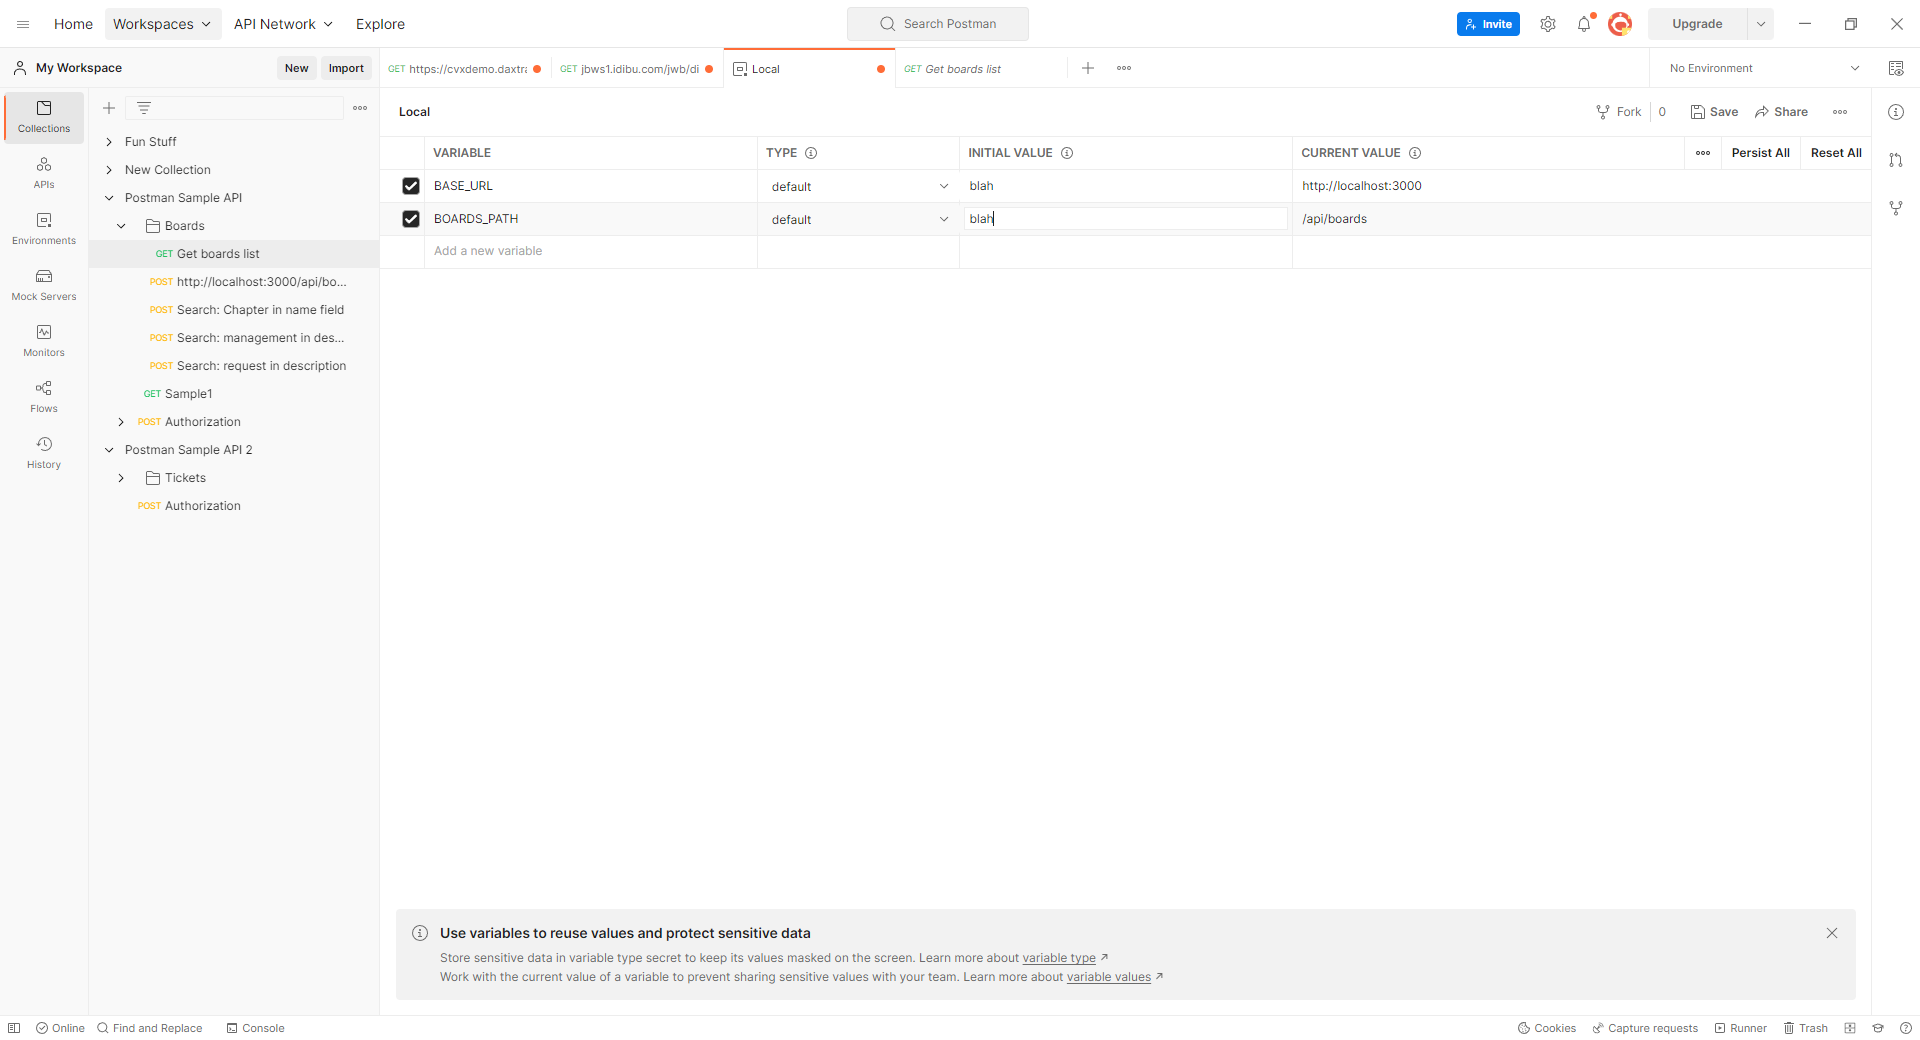Screen dimensions: 1920x1040
Task: Expand the Tickets folder
Action: (x=121, y=478)
